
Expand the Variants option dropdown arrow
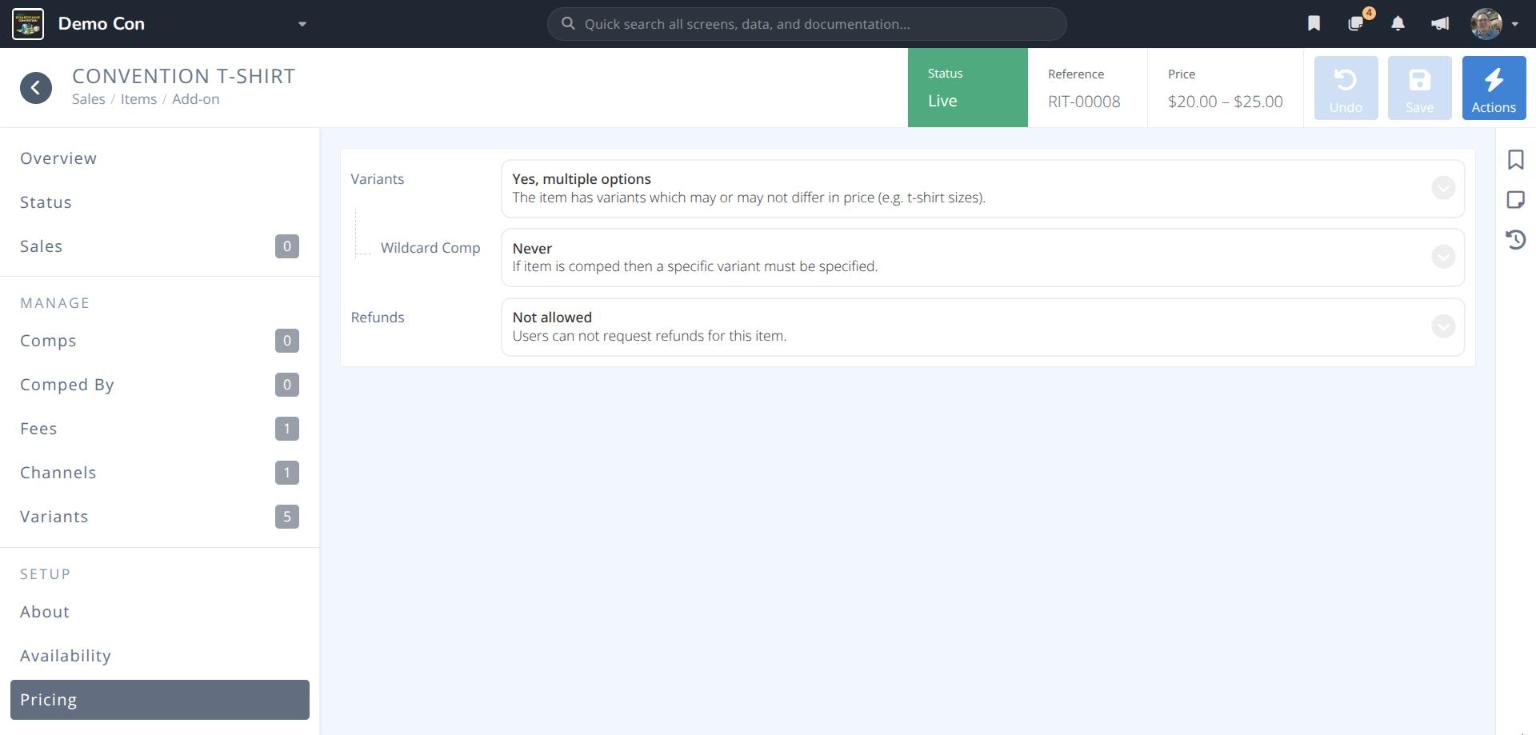tap(1443, 188)
